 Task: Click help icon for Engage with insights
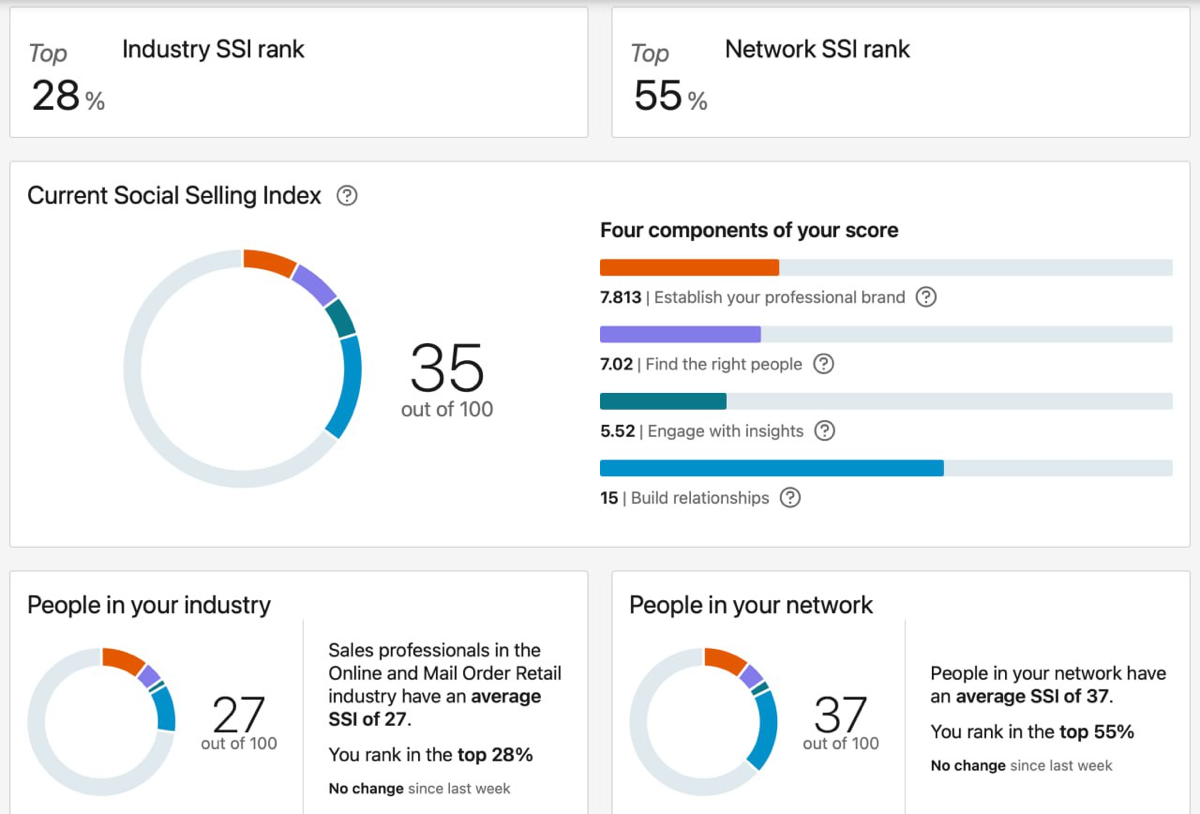click(x=825, y=431)
